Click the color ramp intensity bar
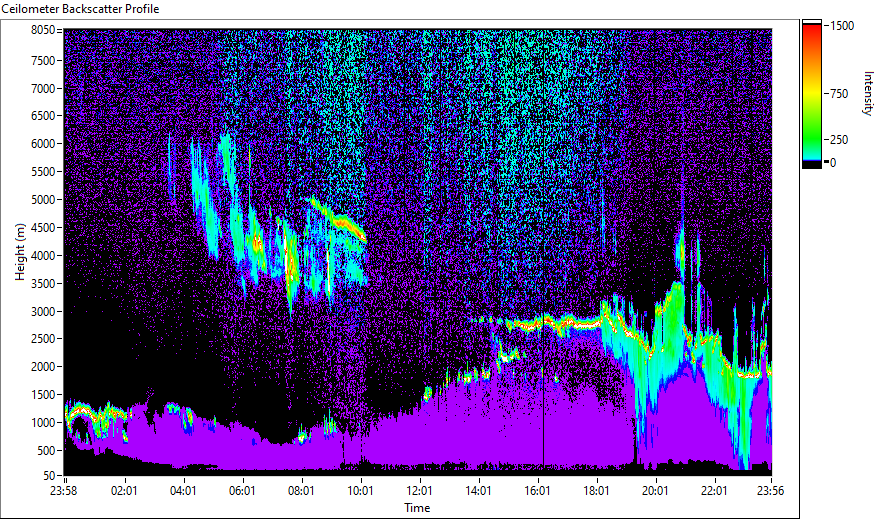Image resolution: width=878 pixels, height=519 pixels. 811,94
